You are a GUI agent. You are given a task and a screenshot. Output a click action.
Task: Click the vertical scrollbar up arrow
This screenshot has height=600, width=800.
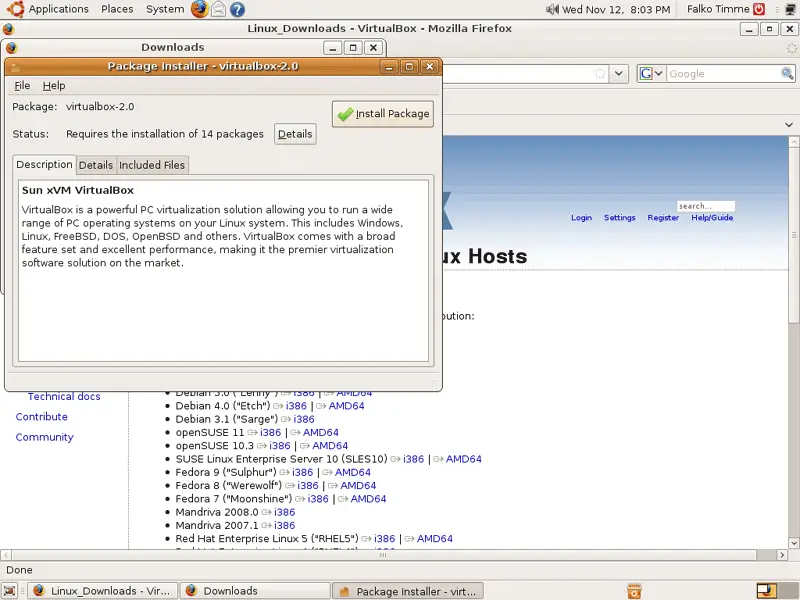click(x=793, y=141)
